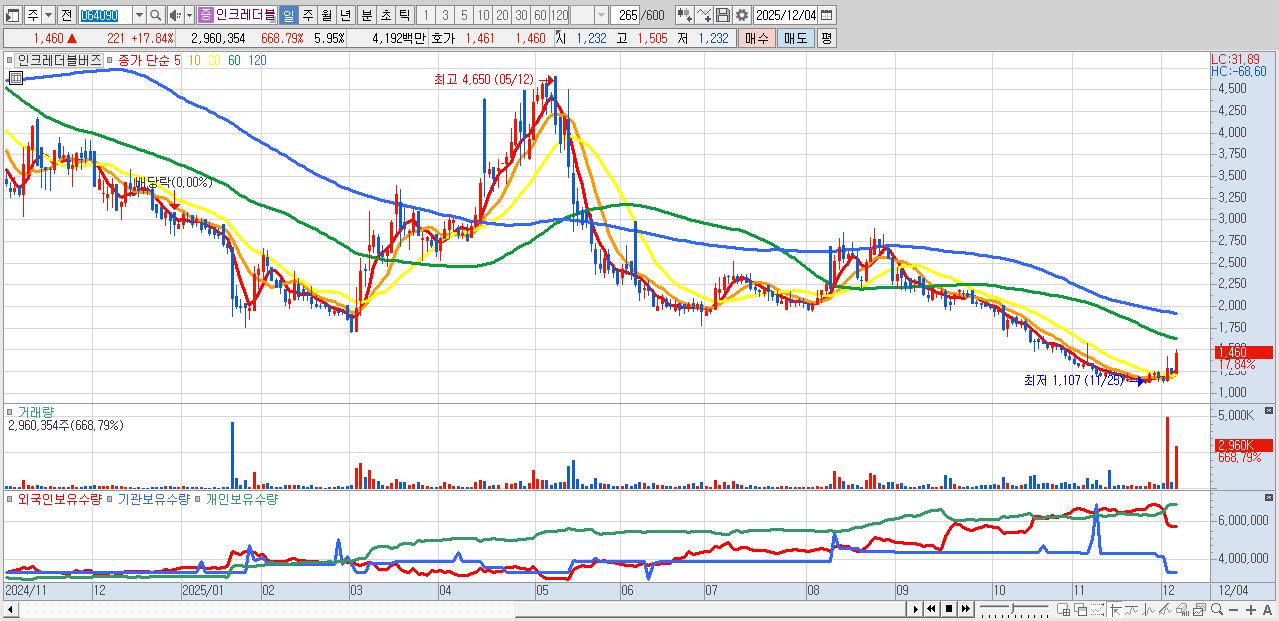Click the A text tool in bottom bar

(x=1267, y=610)
